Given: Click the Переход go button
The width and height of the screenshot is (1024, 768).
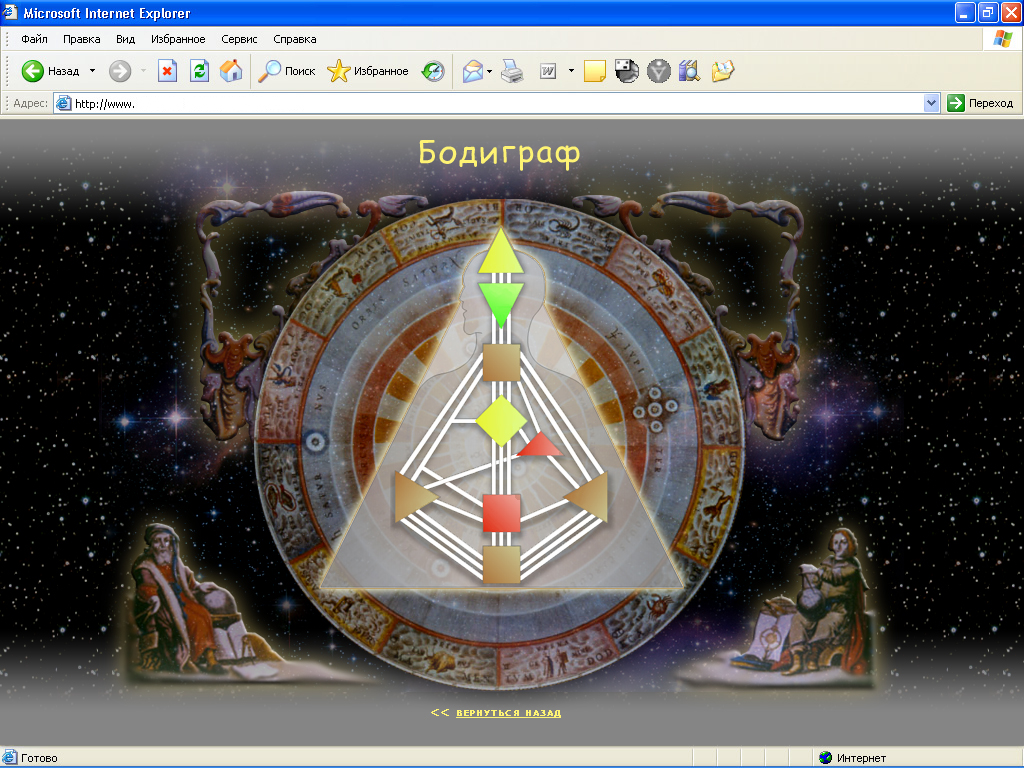Looking at the screenshot, I should [x=980, y=103].
